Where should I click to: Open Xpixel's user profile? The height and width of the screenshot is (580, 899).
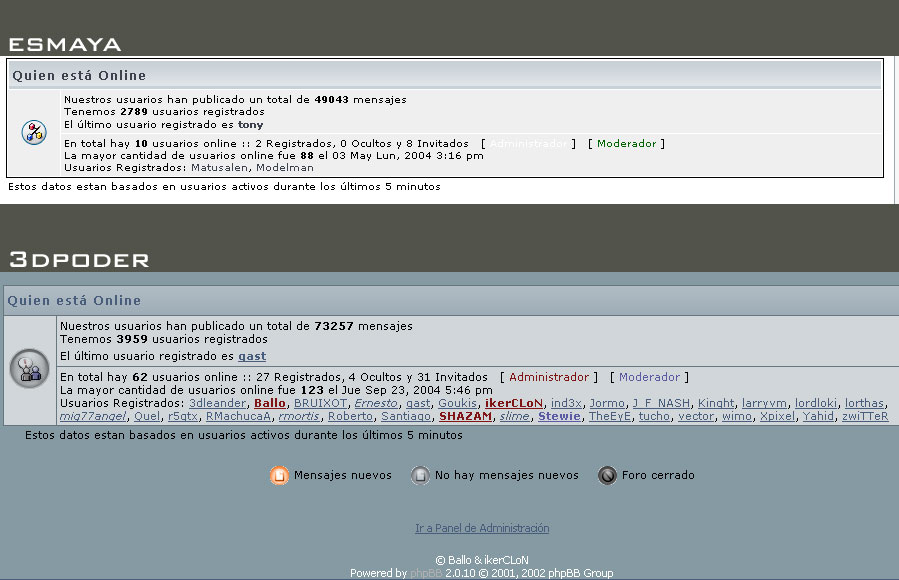tap(777, 416)
